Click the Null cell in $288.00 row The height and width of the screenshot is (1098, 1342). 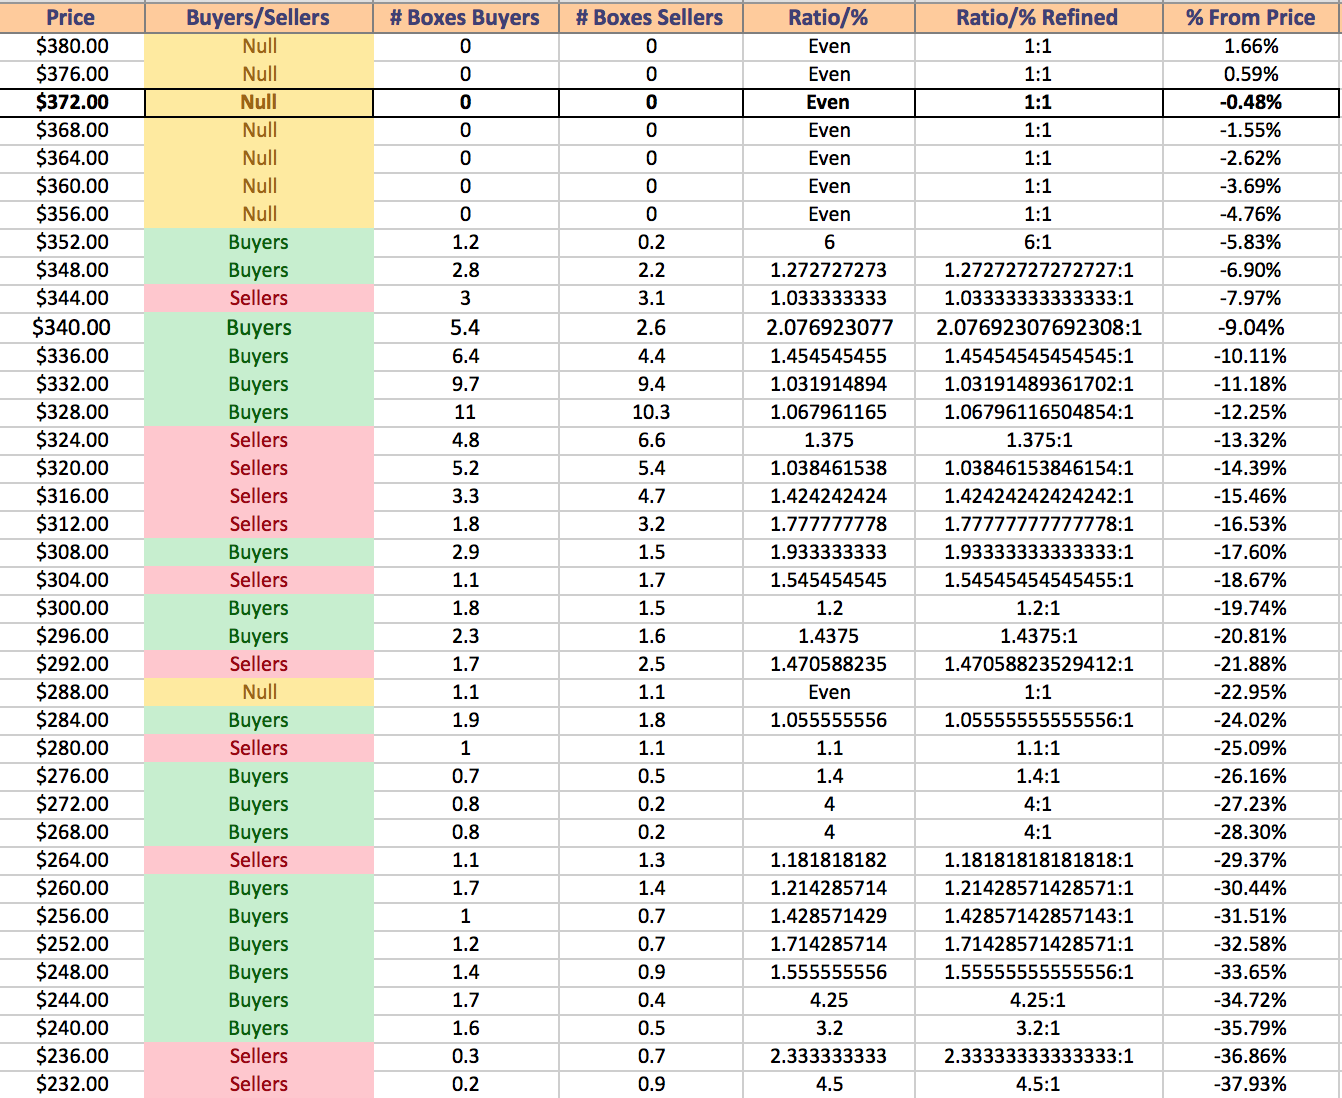(x=259, y=692)
